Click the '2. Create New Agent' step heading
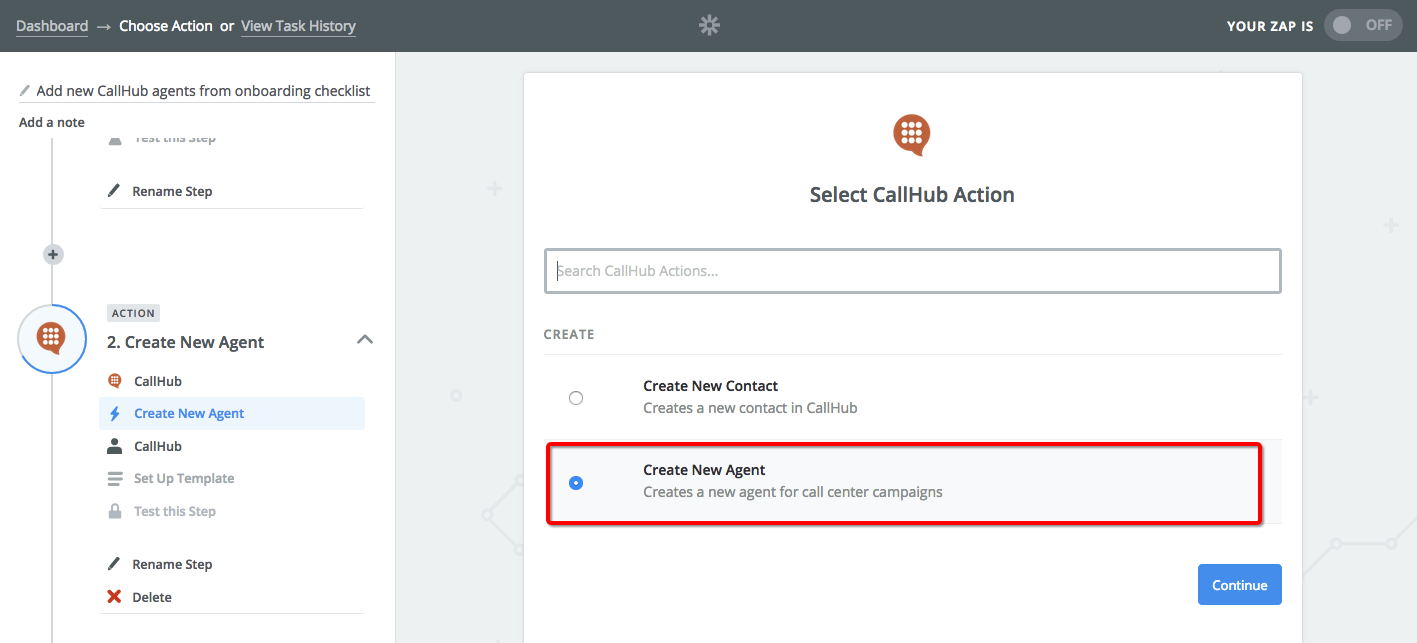 coord(186,342)
